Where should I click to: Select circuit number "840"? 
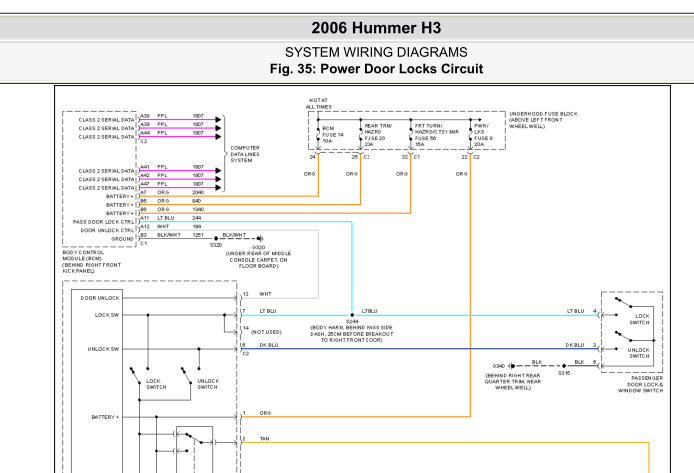[197, 201]
